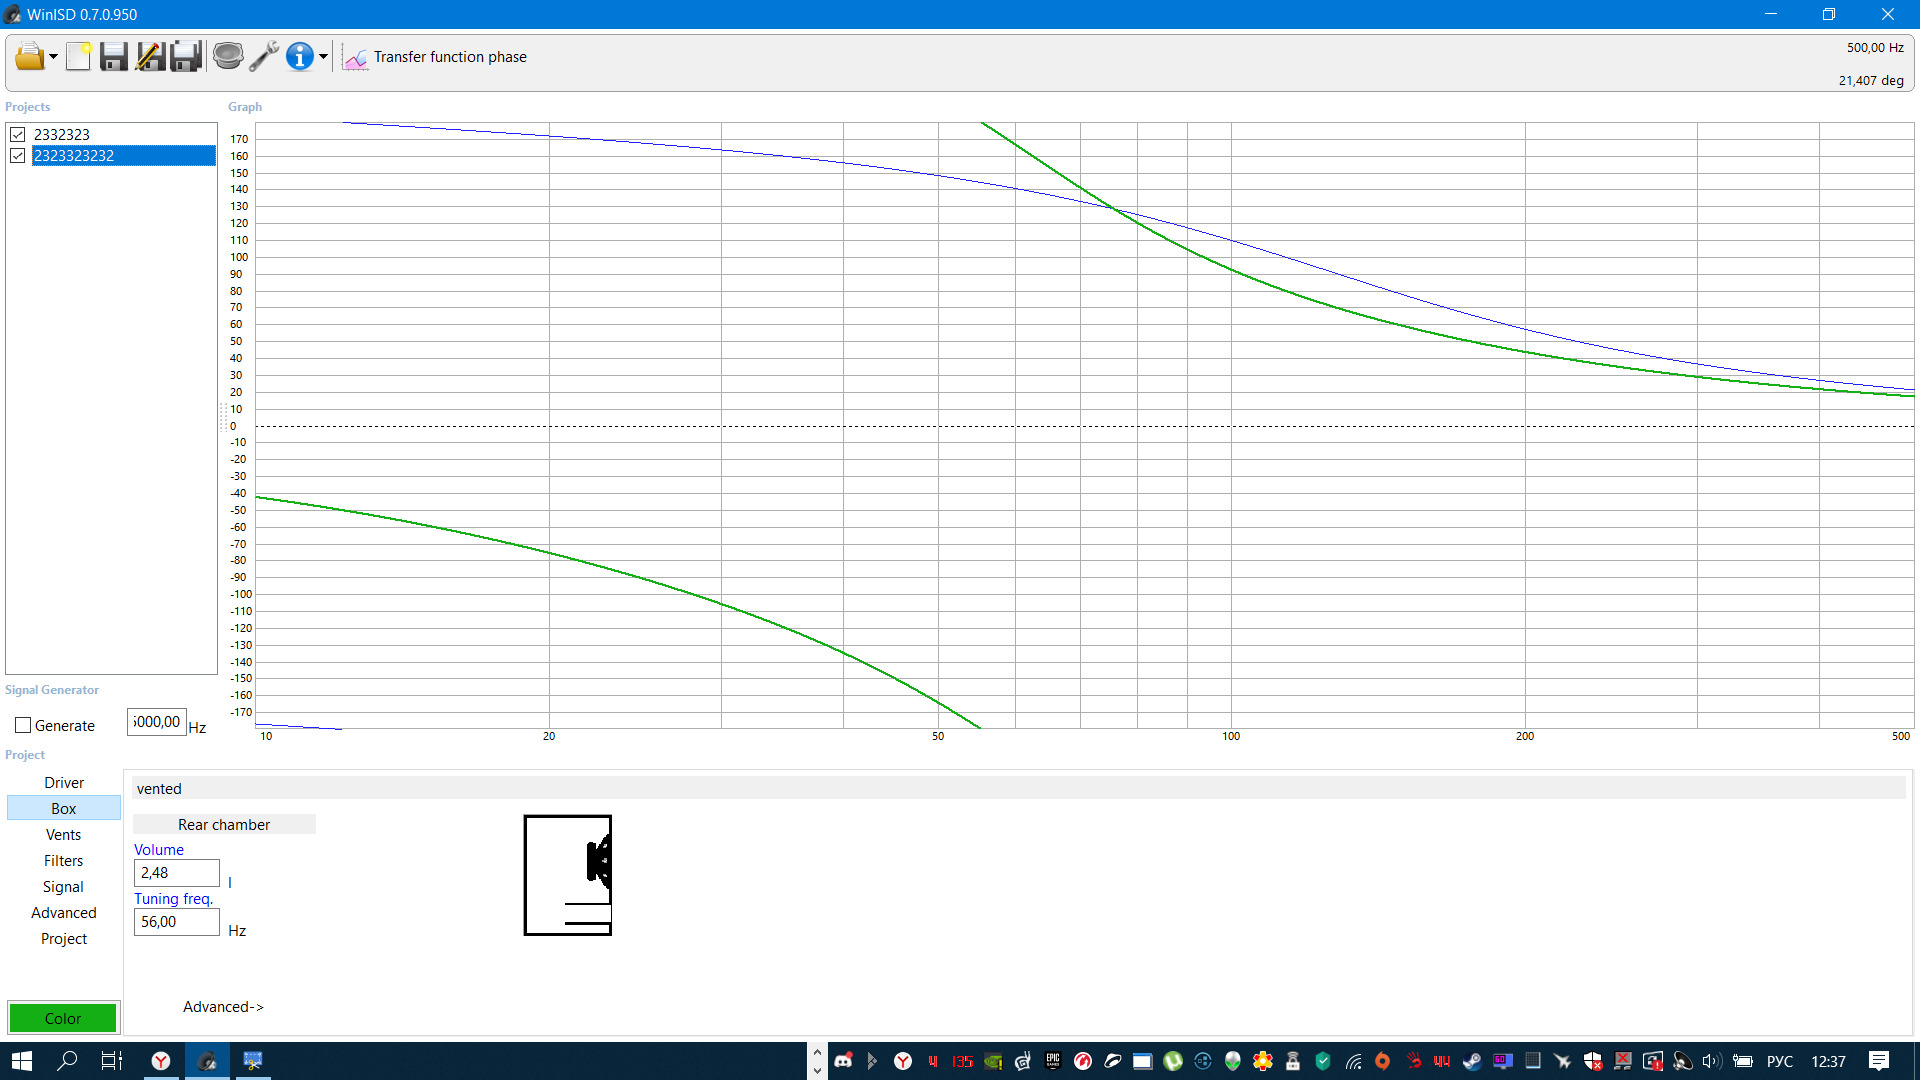The height and width of the screenshot is (1080, 1920).
Task: Click the blue info icon
Action: tap(300, 57)
